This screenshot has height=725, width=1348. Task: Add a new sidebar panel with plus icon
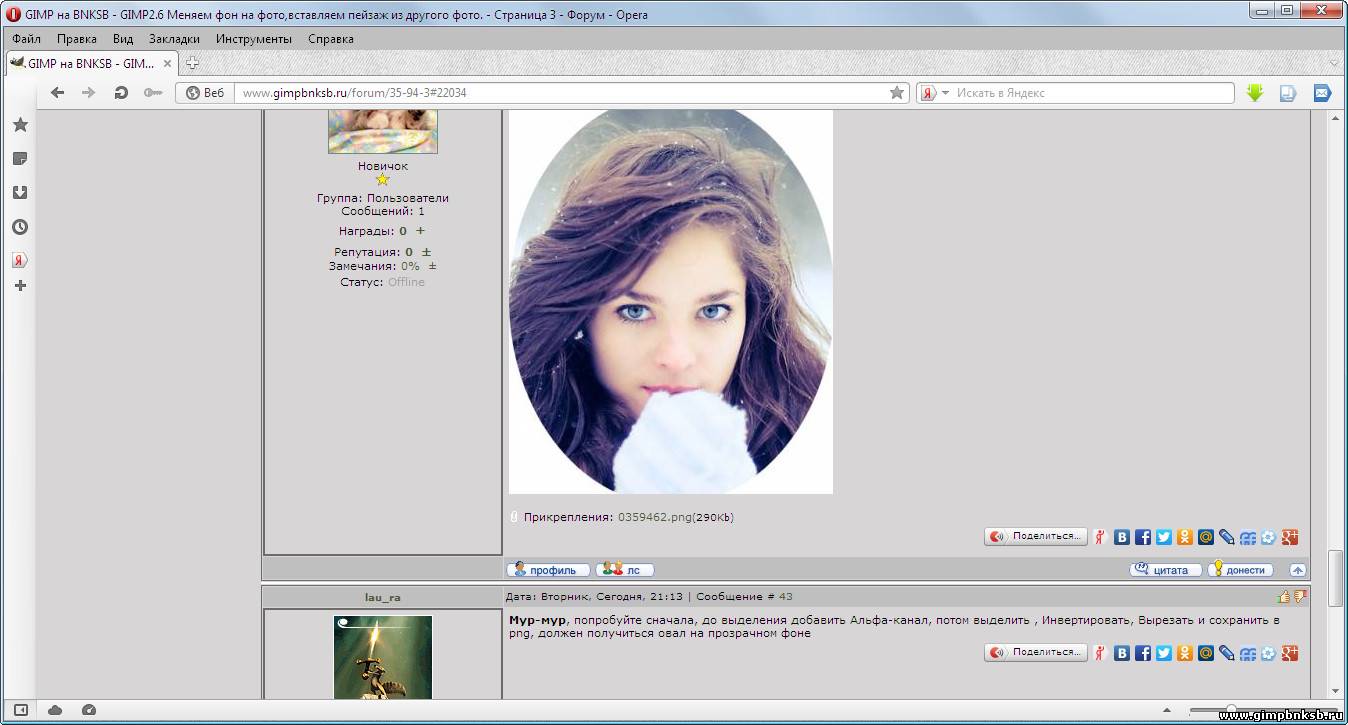click(20, 286)
